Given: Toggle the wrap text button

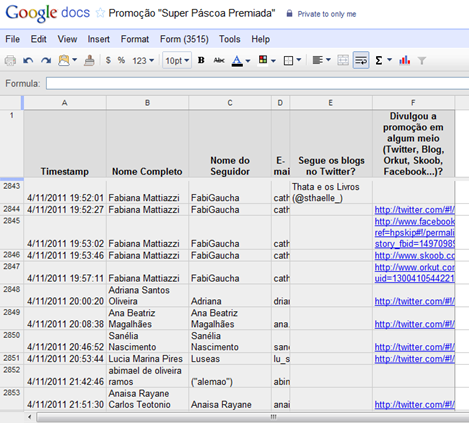Looking at the screenshot, I should (361, 60).
